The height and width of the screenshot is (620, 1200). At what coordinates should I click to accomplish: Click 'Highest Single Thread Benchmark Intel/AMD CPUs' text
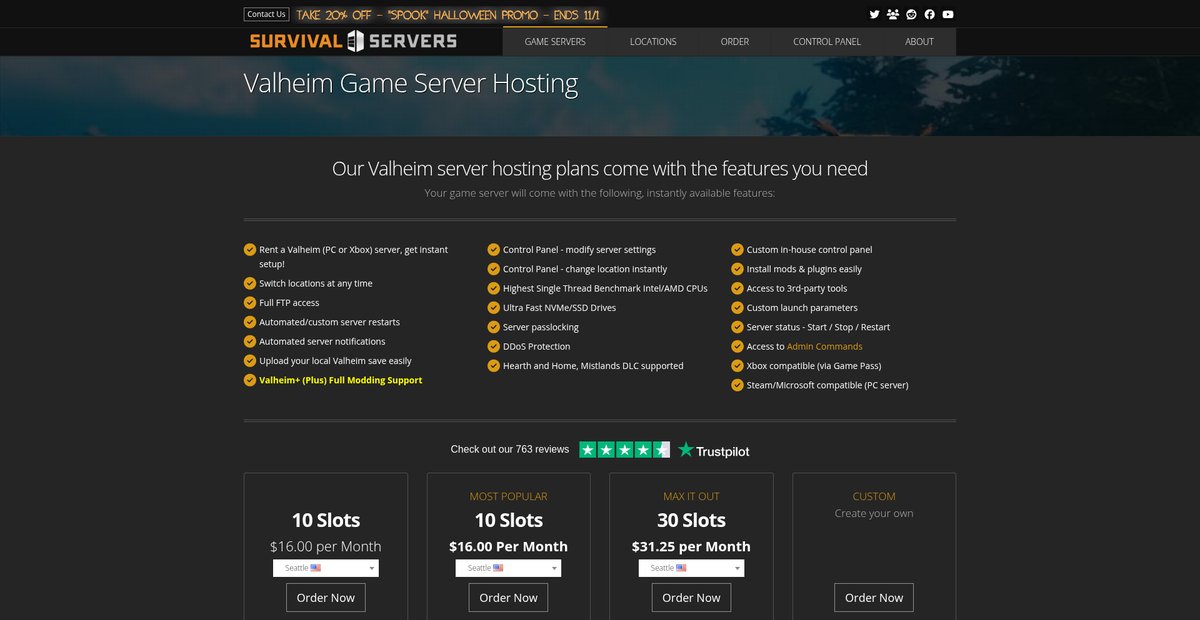pyautogui.click(x=605, y=289)
